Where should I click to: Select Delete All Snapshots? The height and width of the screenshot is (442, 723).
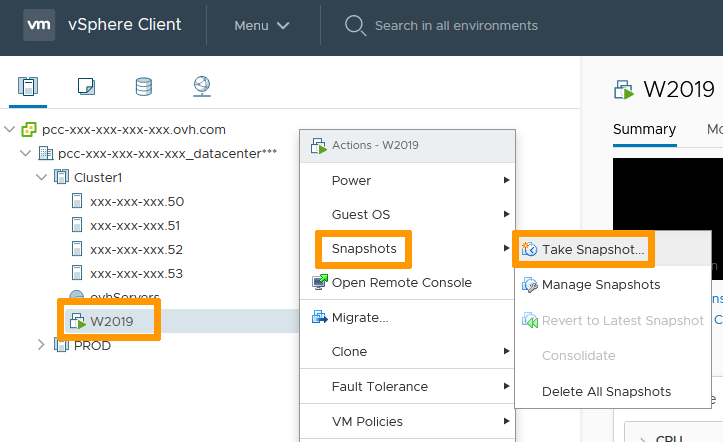[606, 391]
